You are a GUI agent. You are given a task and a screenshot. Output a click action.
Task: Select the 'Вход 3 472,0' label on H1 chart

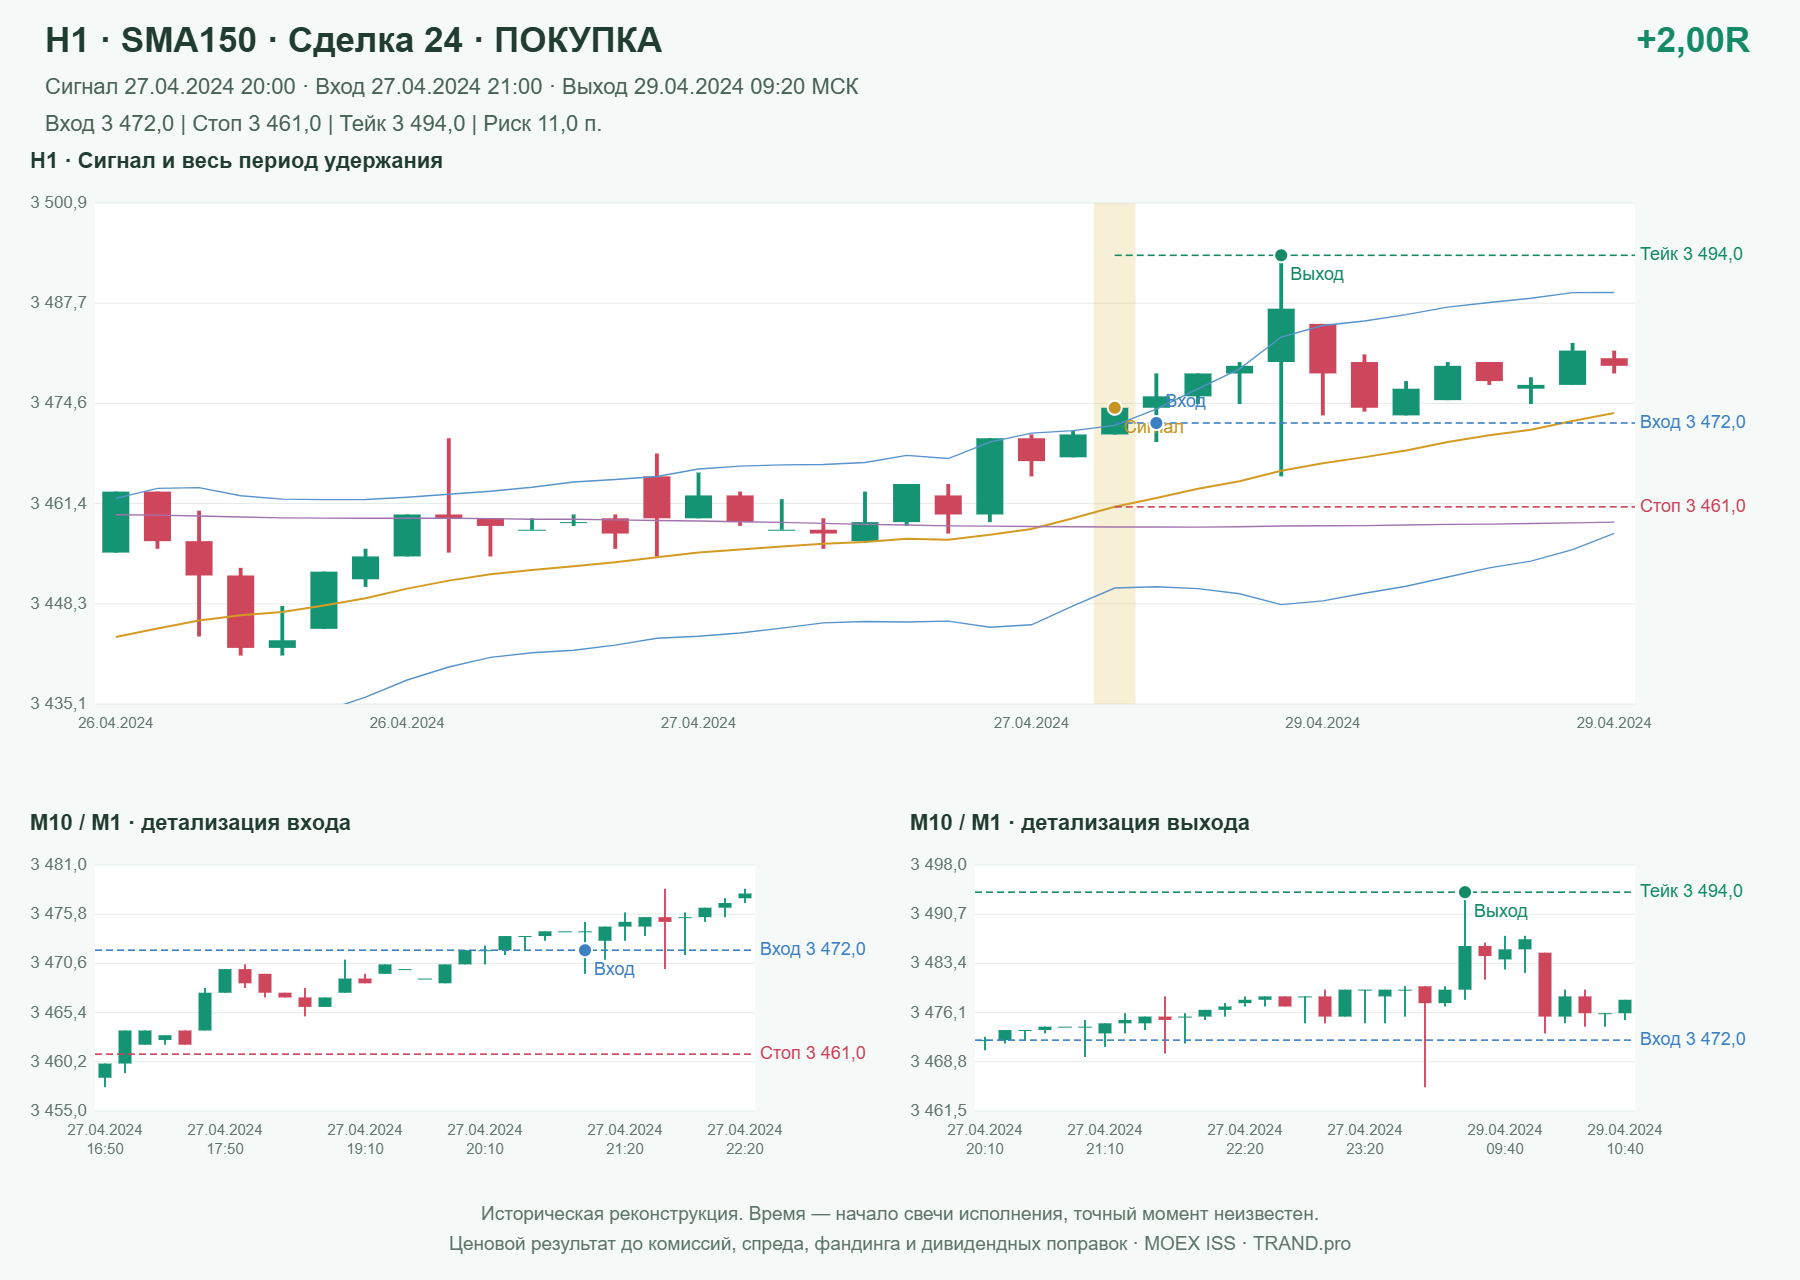(x=1692, y=422)
